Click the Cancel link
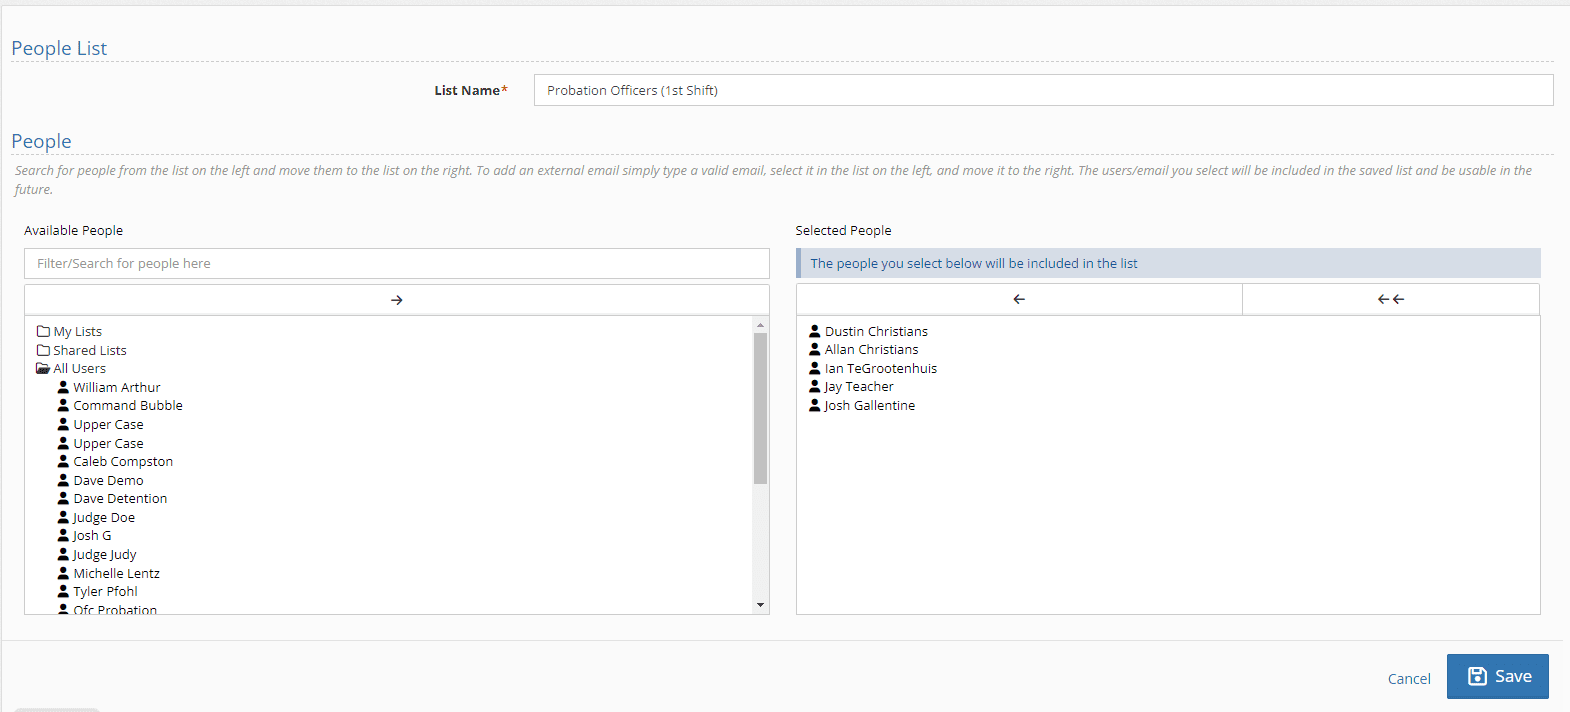The width and height of the screenshot is (1570, 712). tap(1409, 678)
